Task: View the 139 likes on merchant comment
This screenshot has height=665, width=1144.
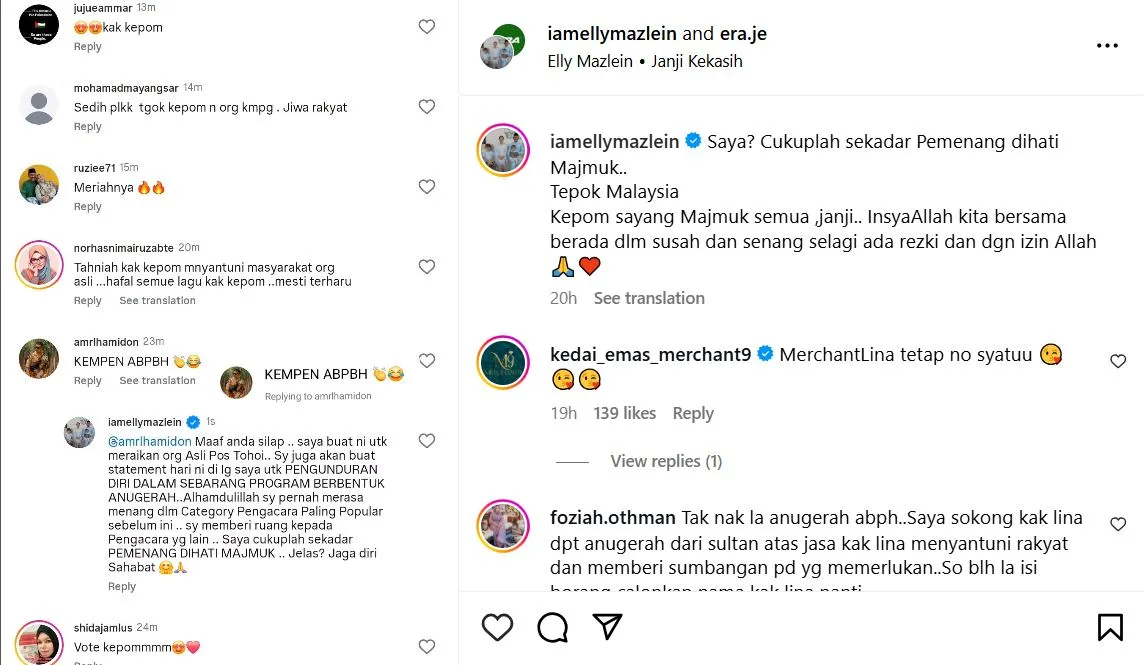Action: pos(625,413)
